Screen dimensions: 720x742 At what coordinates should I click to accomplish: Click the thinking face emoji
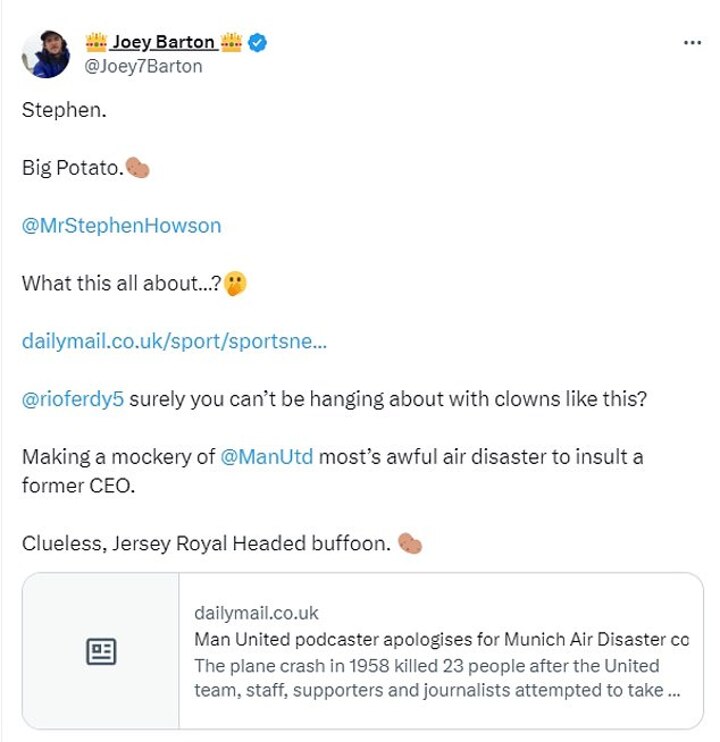pos(235,283)
